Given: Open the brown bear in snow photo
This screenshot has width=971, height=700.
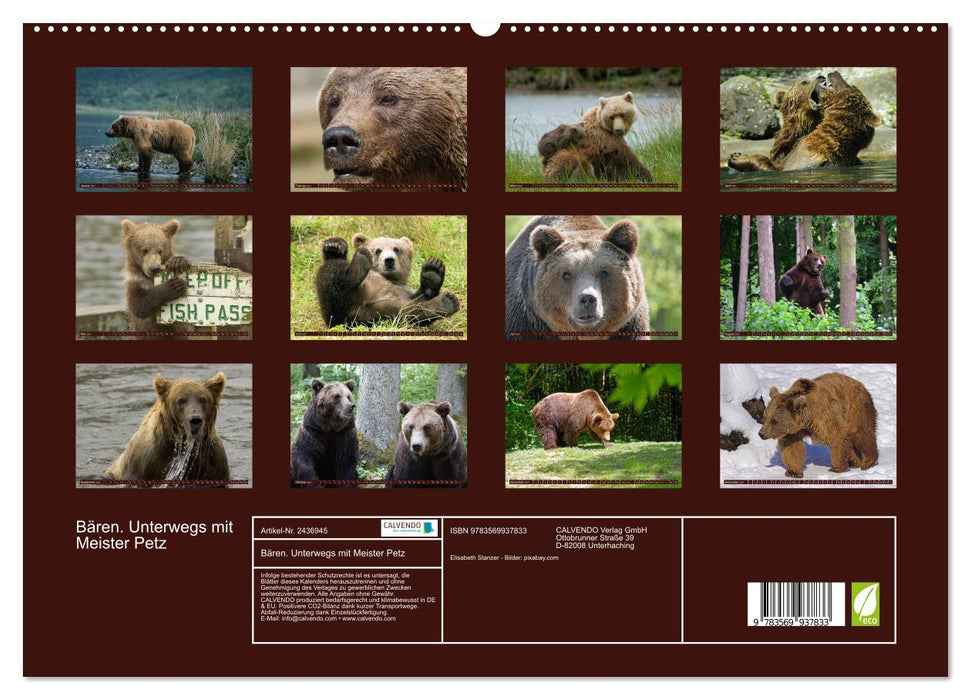Looking at the screenshot, I should 808,426.
